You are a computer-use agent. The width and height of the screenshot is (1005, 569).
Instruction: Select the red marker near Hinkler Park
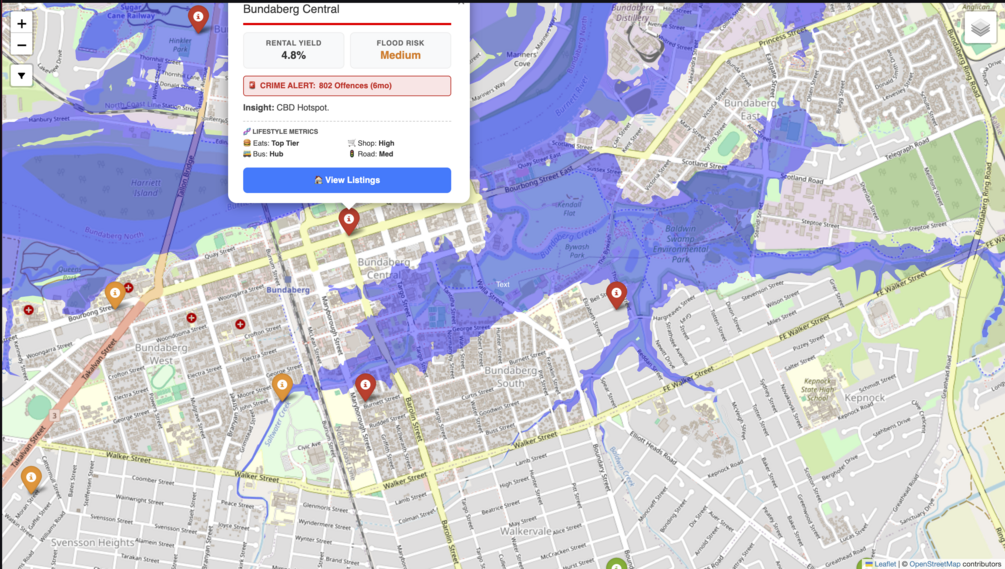pos(198,18)
